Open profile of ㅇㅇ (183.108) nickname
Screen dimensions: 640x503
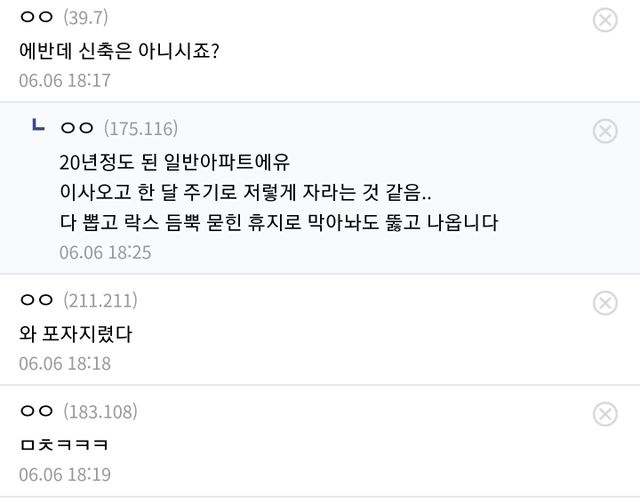(x=36, y=412)
